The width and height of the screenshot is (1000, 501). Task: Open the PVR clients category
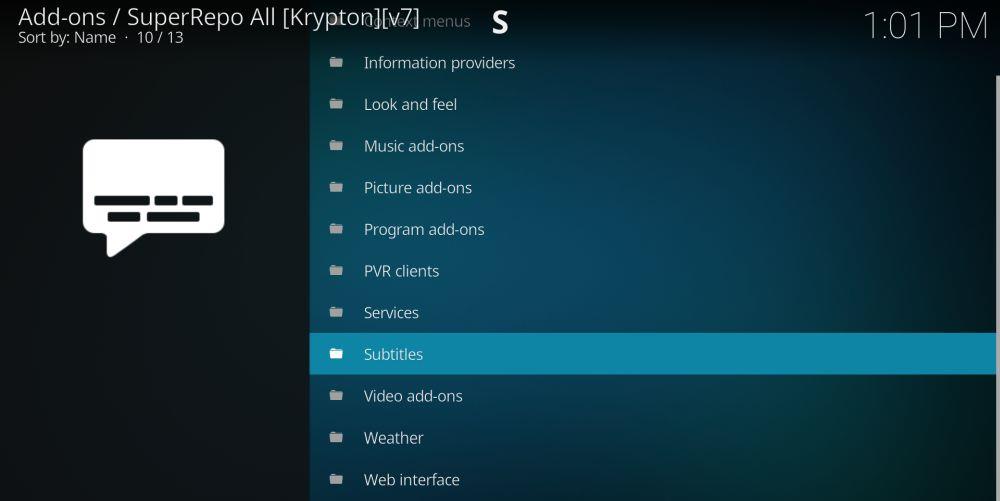coord(652,271)
